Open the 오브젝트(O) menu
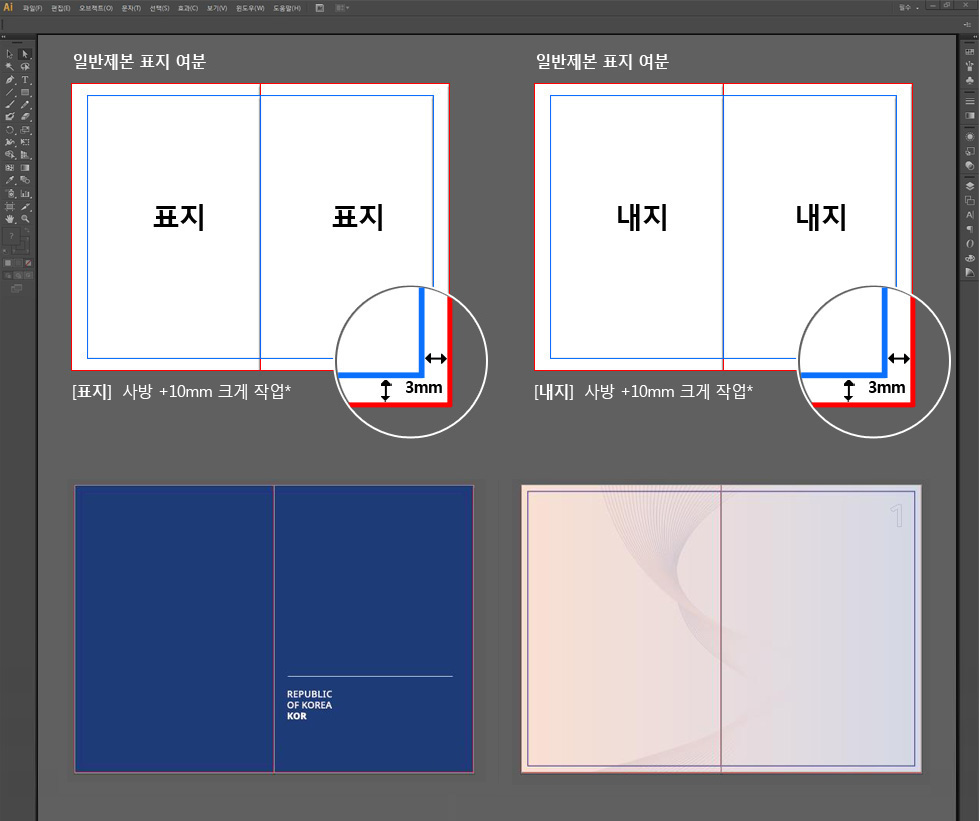The height and width of the screenshot is (821, 980). click(96, 8)
